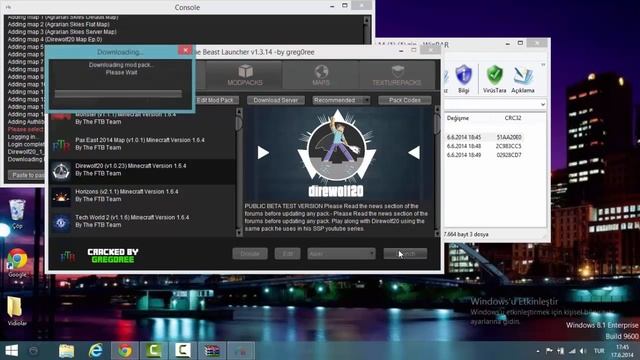Click the Videolar folder desktop icon
The width and height of the screenshot is (640, 360).
(16, 311)
